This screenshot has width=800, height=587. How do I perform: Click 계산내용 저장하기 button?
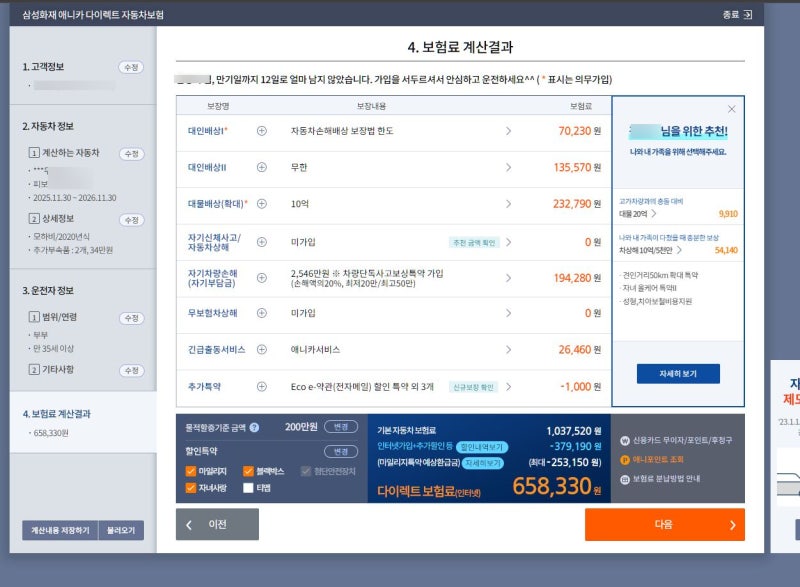click(60, 530)
